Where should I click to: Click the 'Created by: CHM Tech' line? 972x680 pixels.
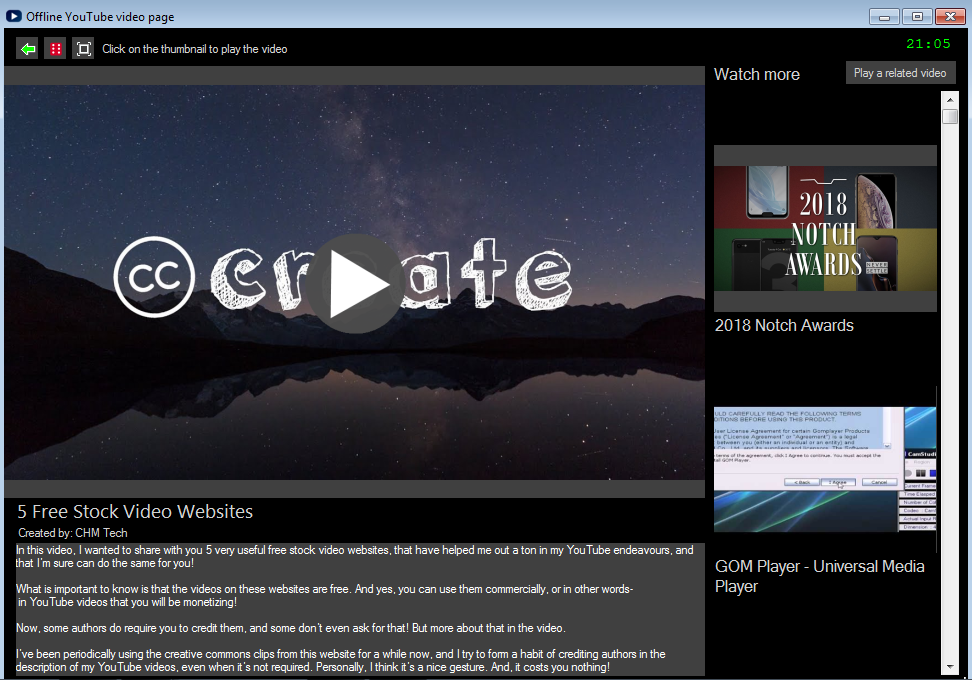pos(73,533)
